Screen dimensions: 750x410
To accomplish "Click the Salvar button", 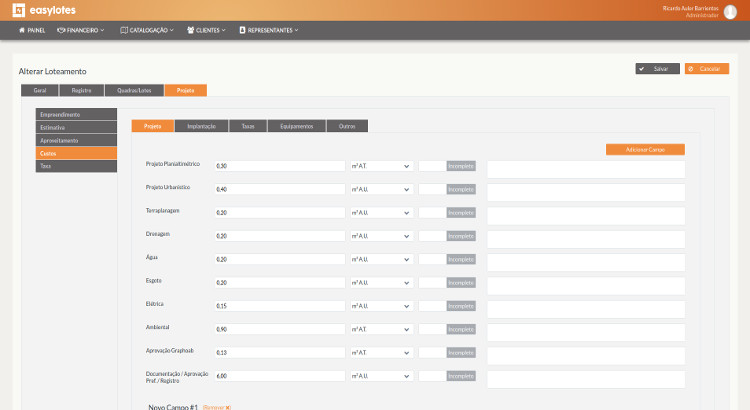I will click(x=657, y=69).
